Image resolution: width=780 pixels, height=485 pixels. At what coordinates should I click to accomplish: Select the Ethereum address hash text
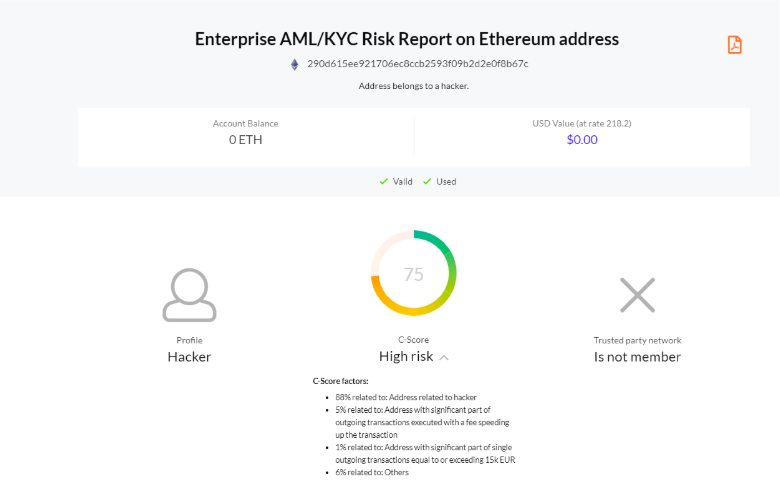417,64
